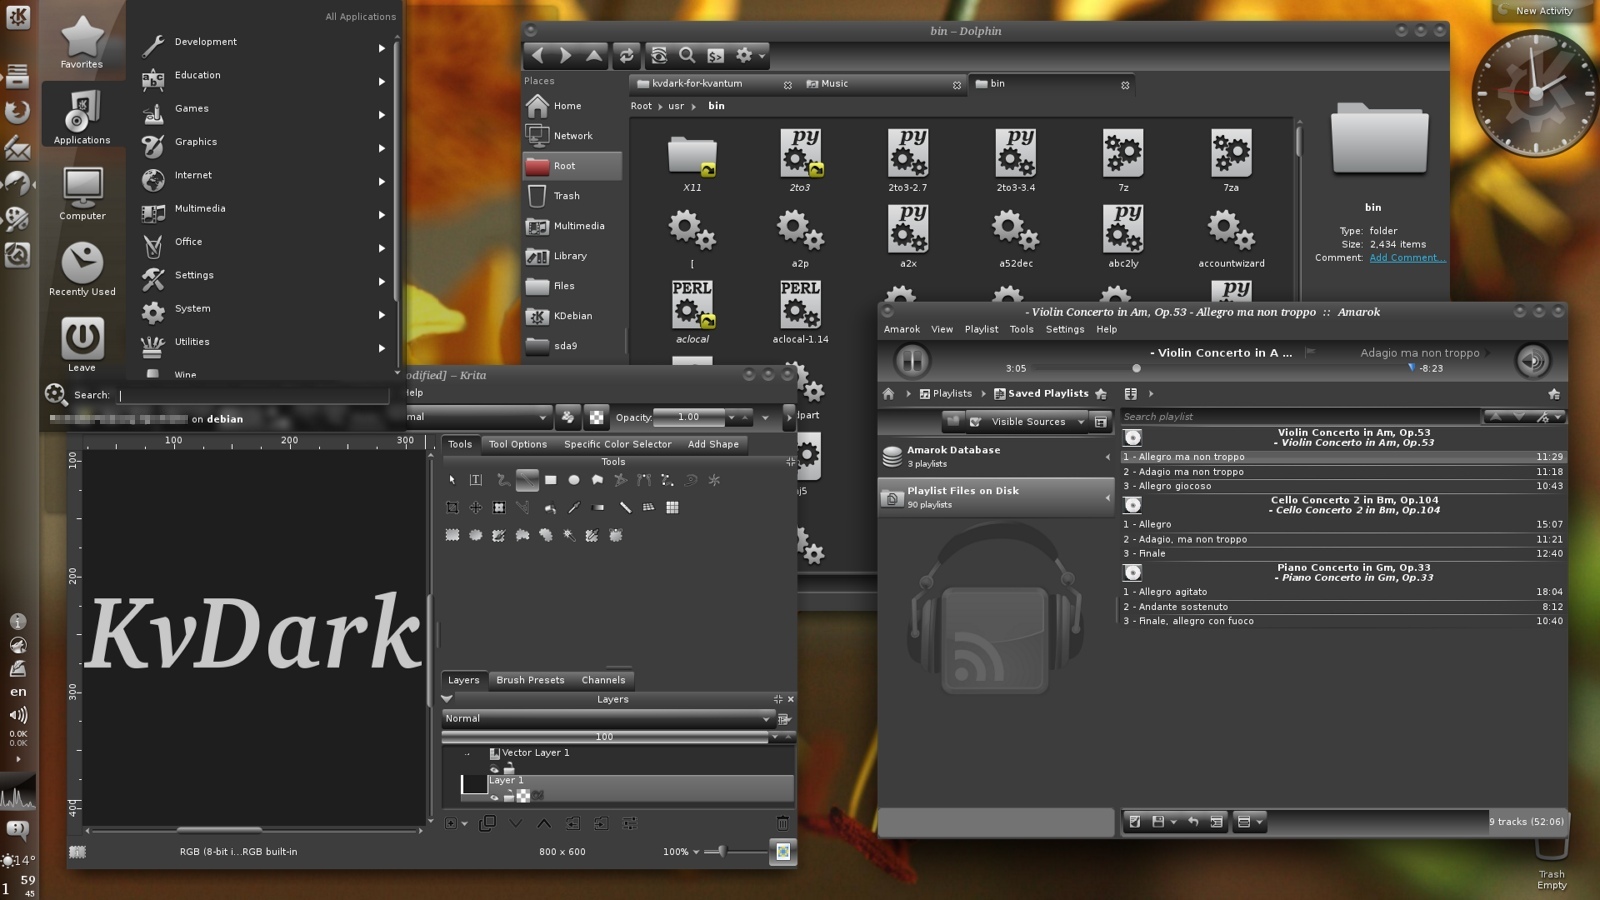Select the Fill bucket tool in Krita

550,508
